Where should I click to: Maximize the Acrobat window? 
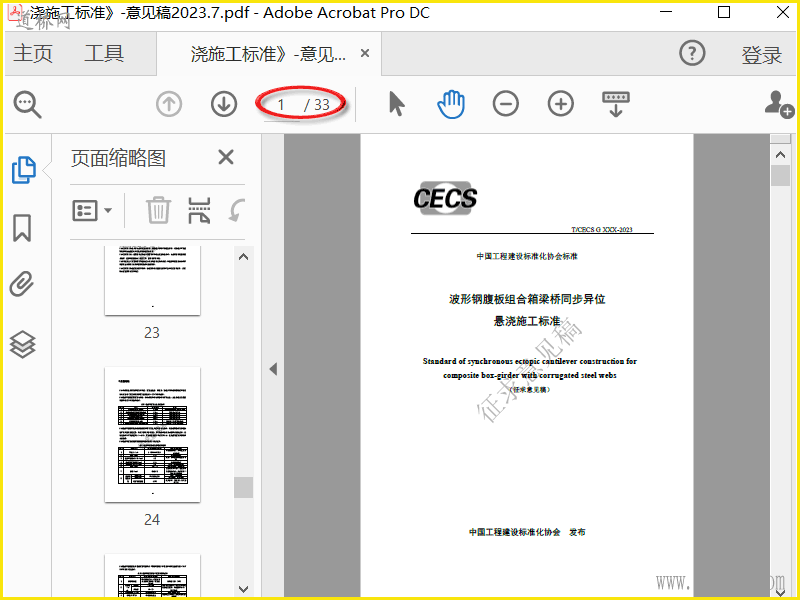pos(724,12)
